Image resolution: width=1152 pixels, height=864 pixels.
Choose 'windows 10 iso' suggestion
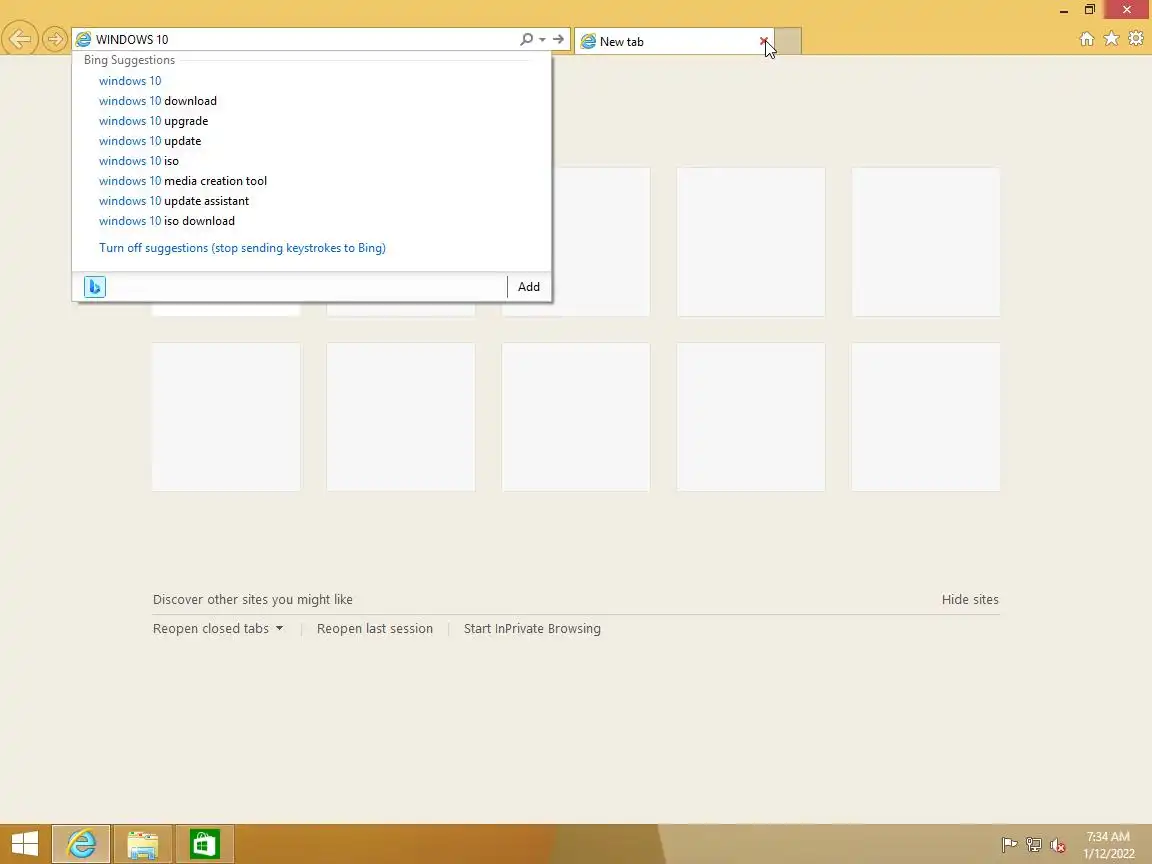tap(139, 160)
